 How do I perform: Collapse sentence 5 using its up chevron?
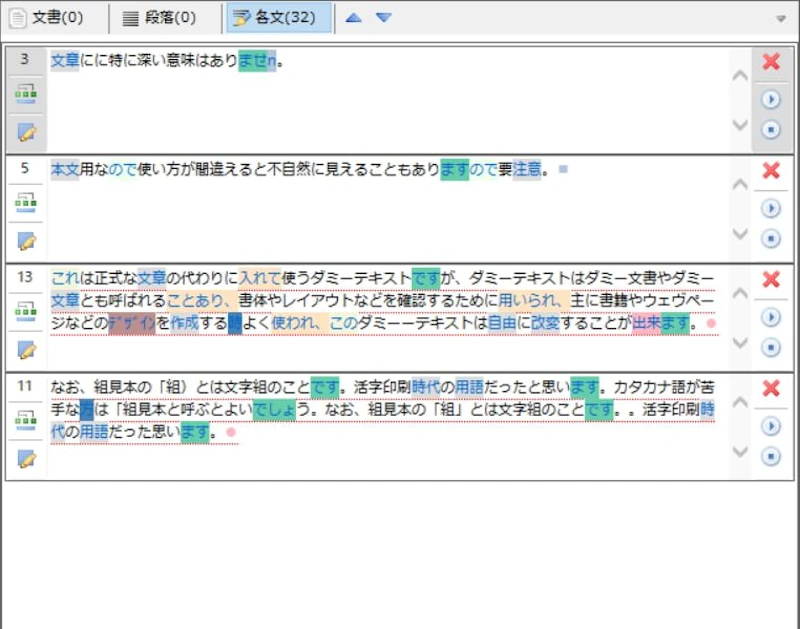tap(741, 186)
